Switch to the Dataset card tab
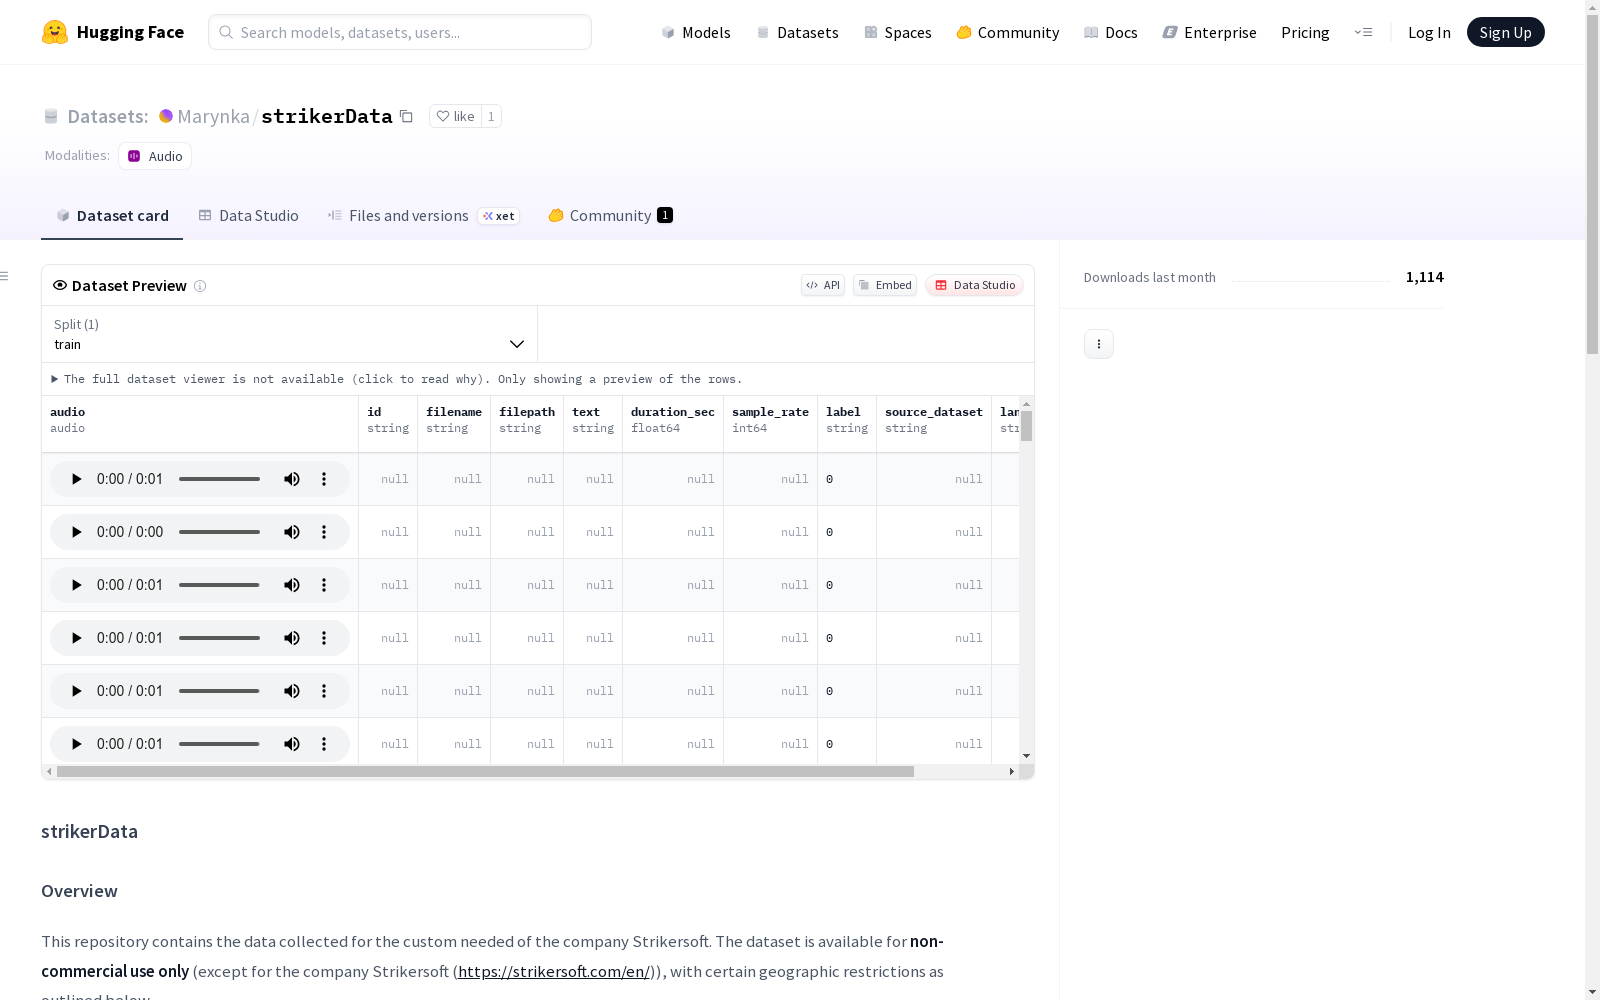 [112, 215]
